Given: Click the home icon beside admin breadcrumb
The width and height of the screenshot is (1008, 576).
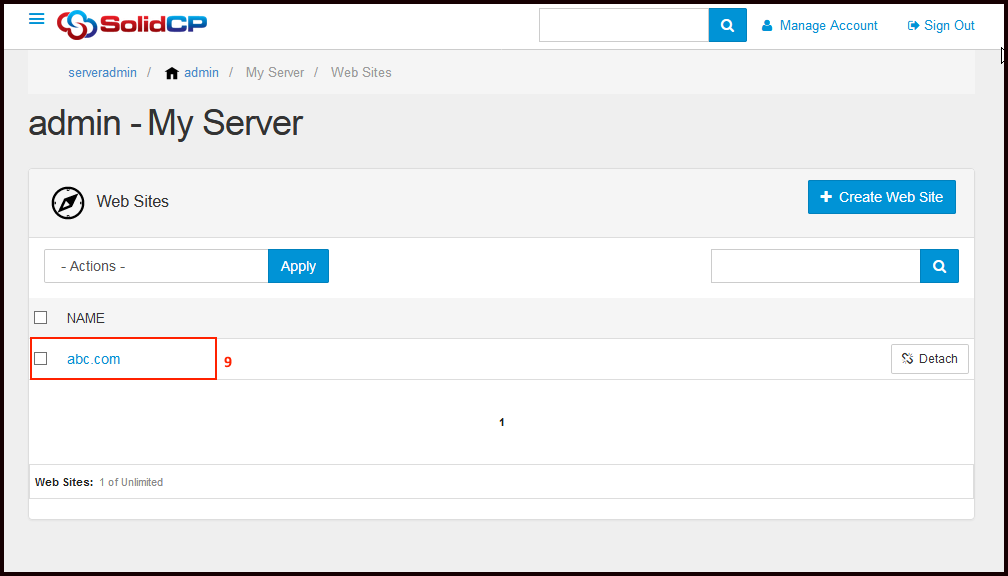Looking at the screenshot, I should pos(172,73).
